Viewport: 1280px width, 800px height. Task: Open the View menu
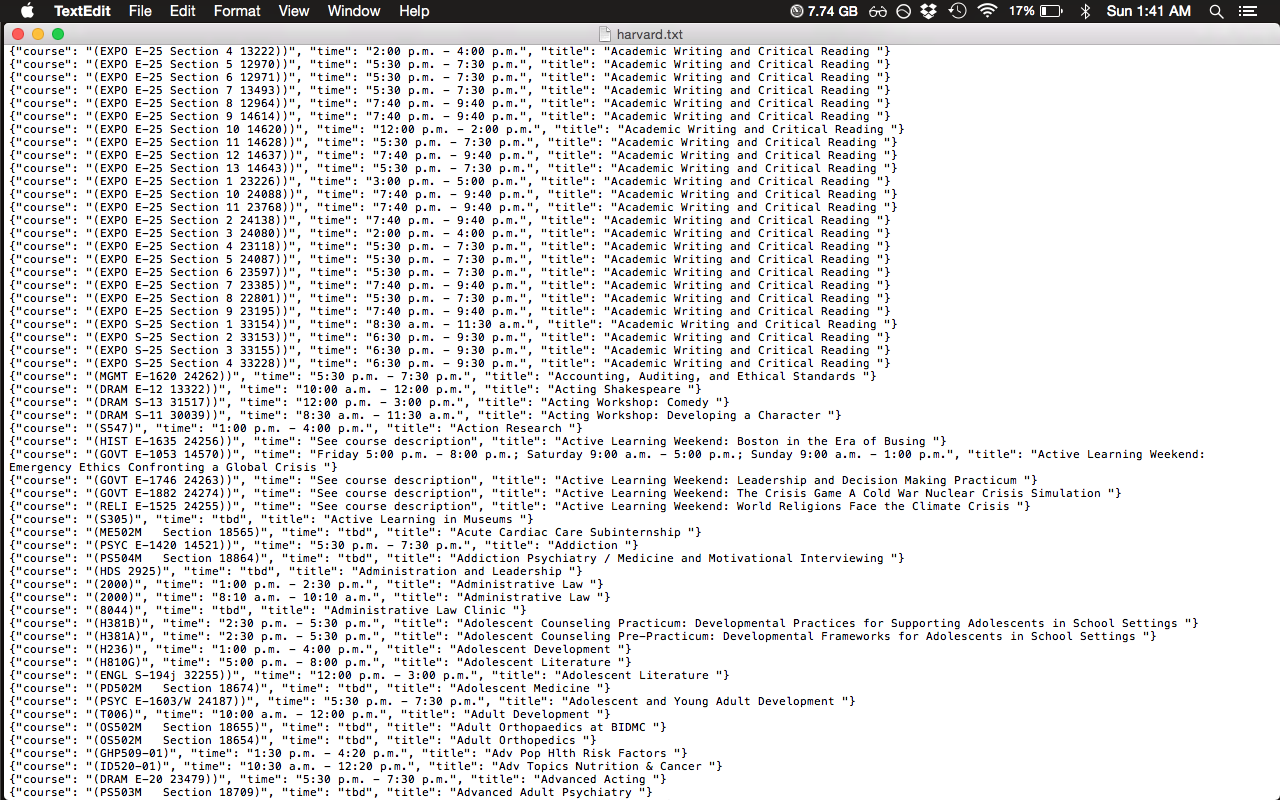pyautogui.click(x=294, y=11)
